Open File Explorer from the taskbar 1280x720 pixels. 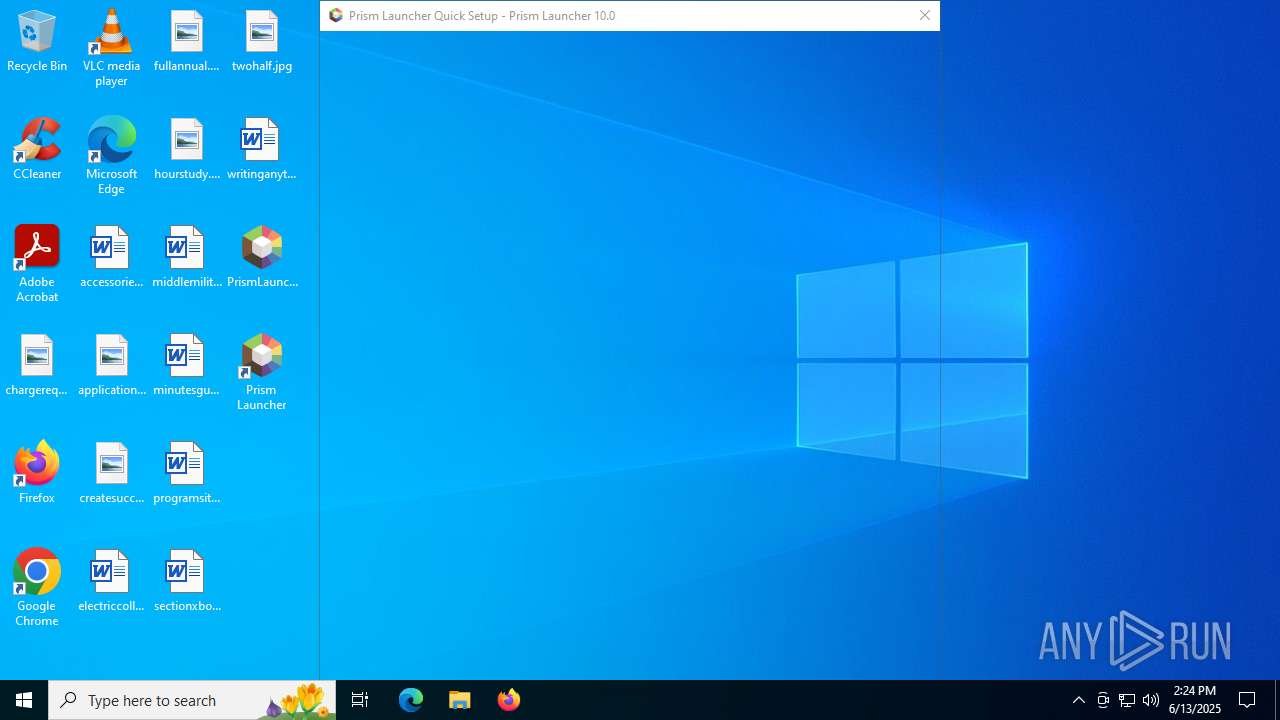click(460, 700)
